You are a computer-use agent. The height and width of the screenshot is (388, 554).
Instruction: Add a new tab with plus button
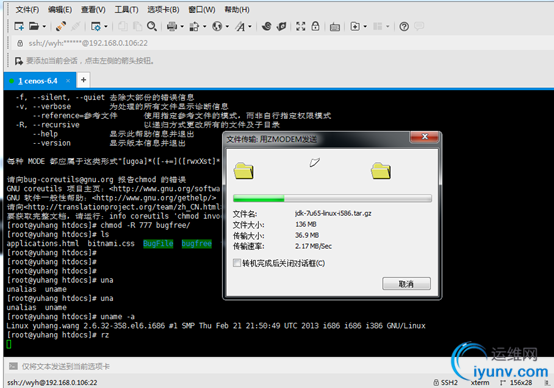(x=83, y=80)
